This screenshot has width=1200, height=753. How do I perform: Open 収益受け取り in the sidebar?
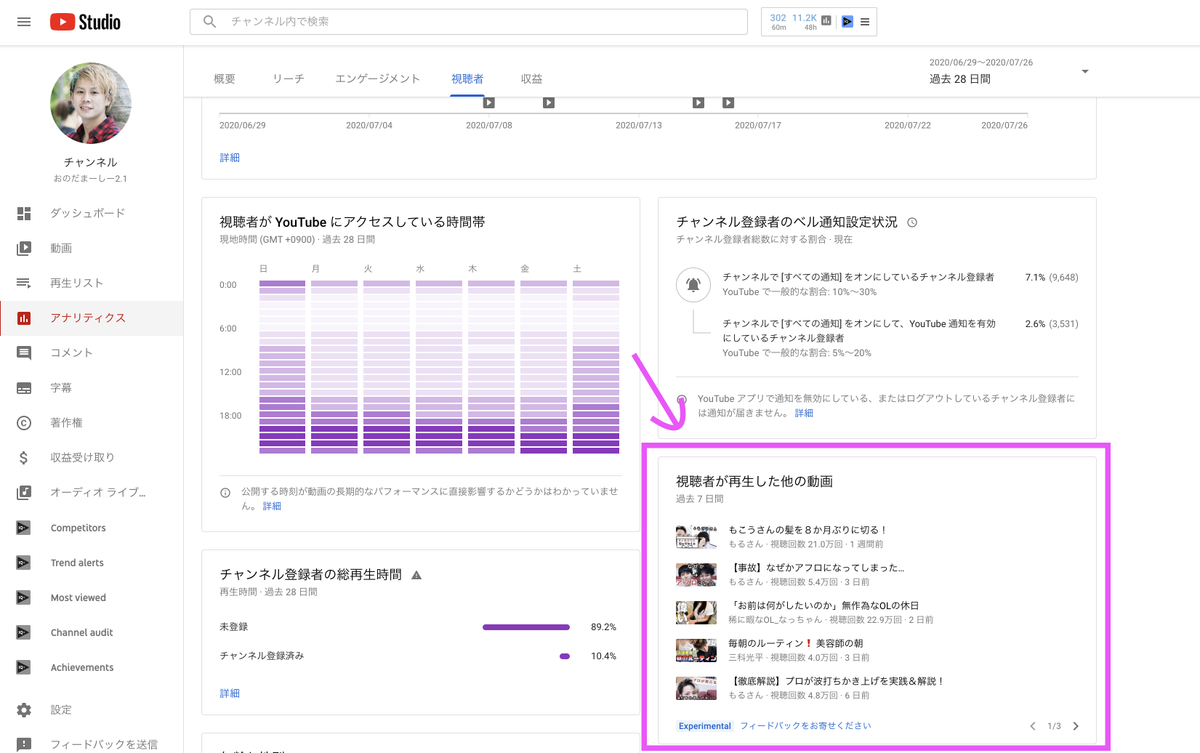tap(91, 458)
